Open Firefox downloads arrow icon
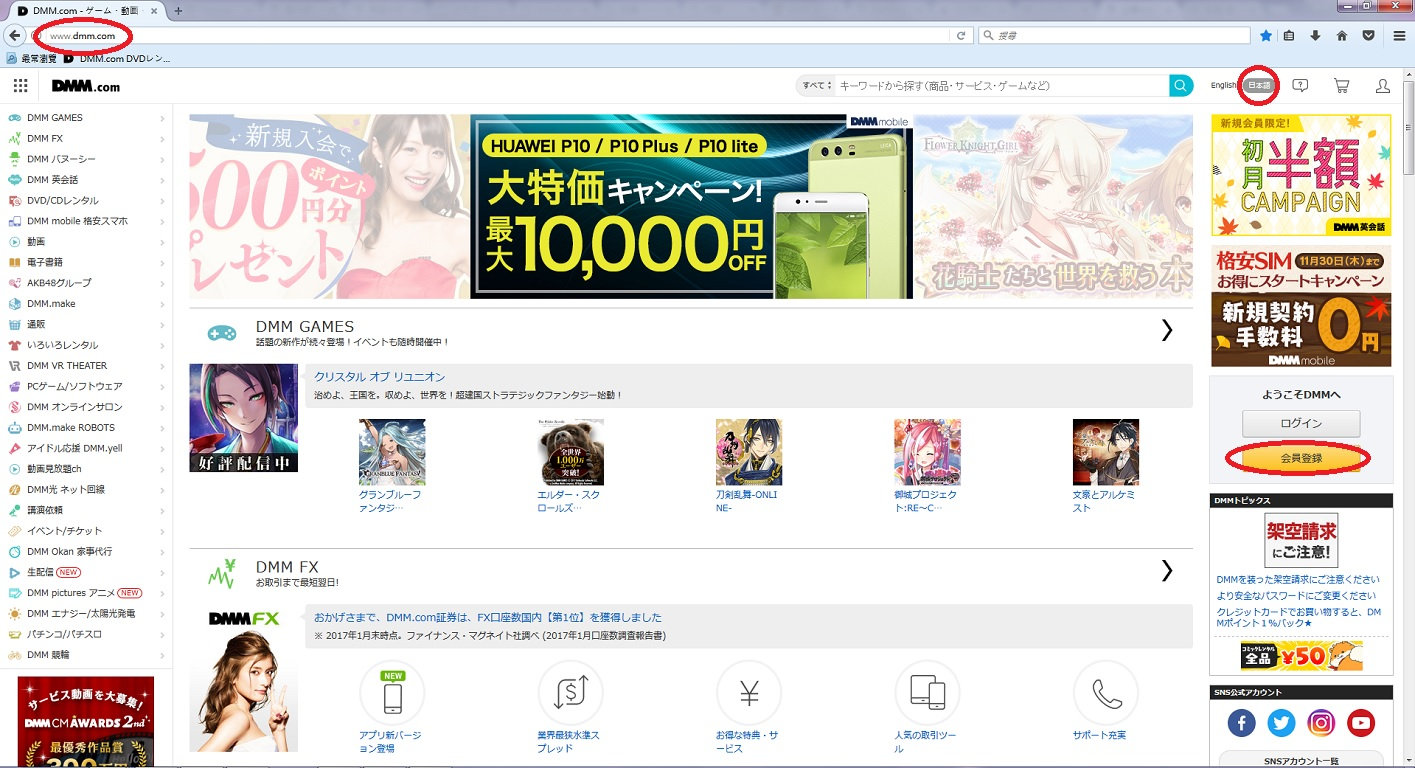1415x768 pixels. pos(1315,35)
